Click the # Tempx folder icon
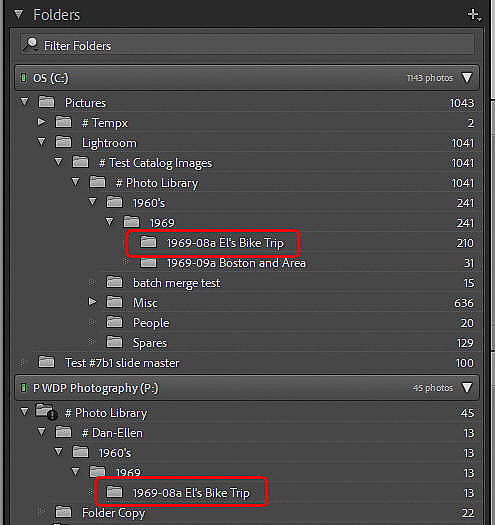Image resolution: width=495 pixels, height=525 pixels. click(x=63, y=122)
